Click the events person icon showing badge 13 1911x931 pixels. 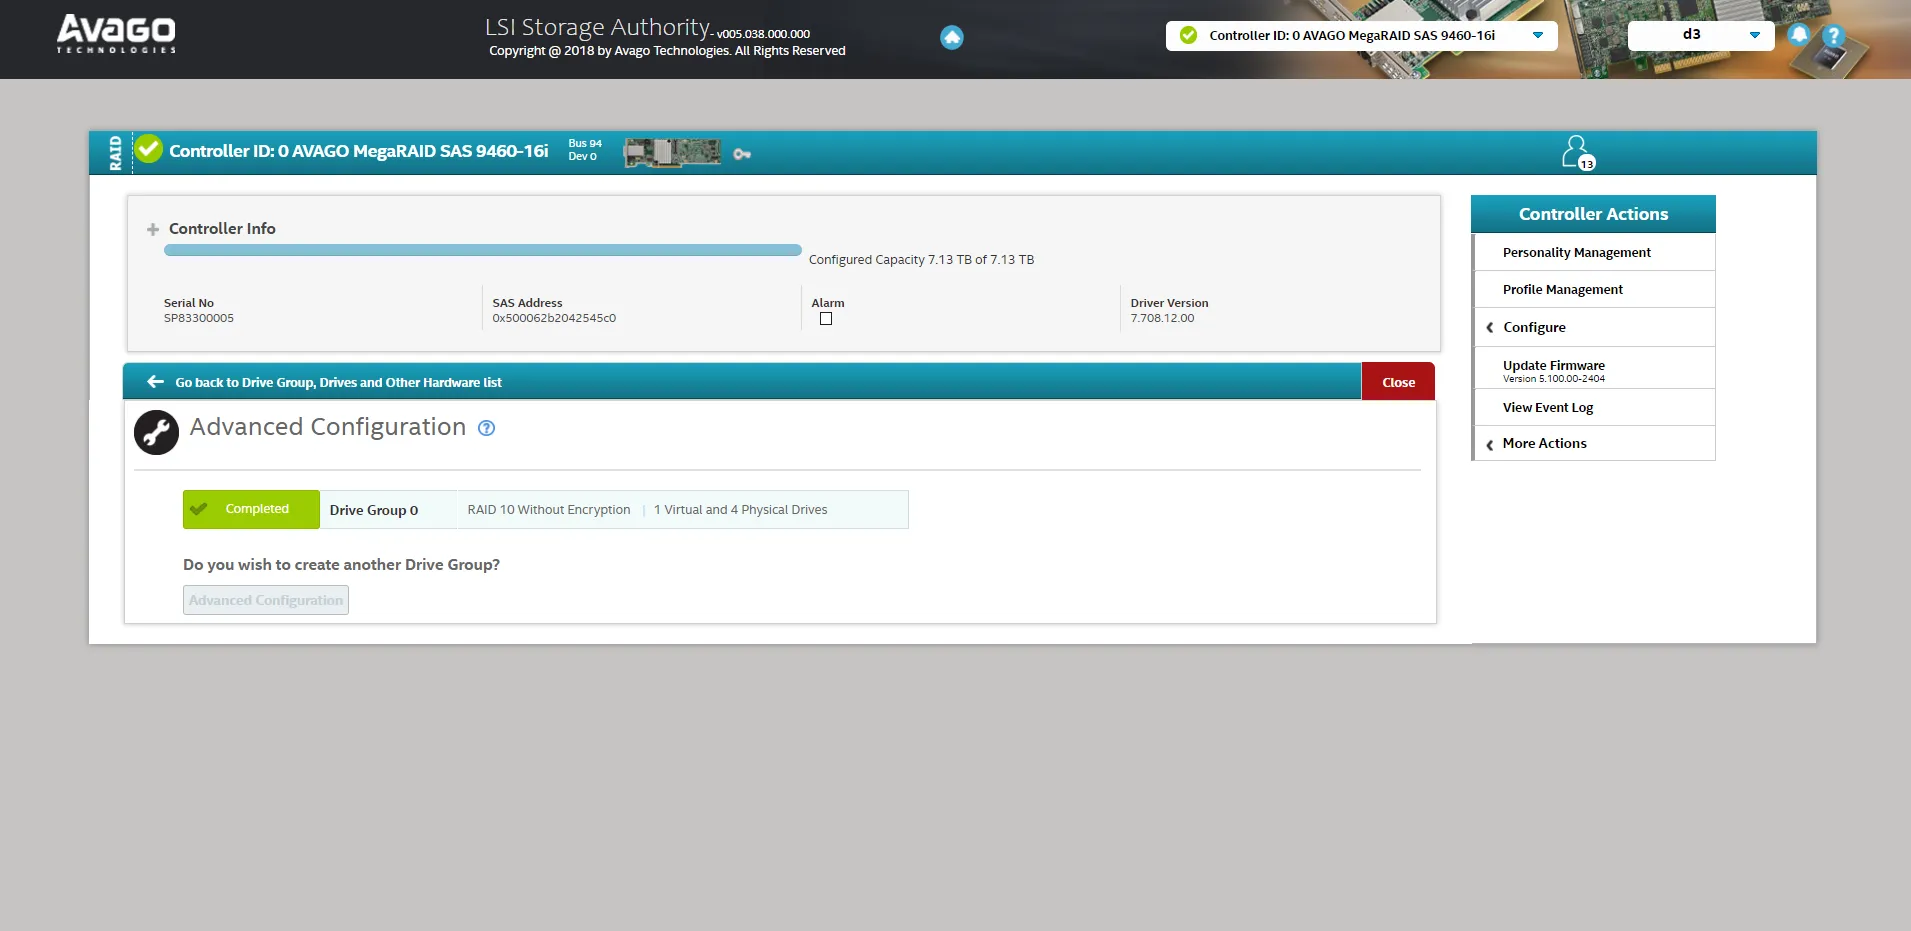click(x=1577, y=152)
